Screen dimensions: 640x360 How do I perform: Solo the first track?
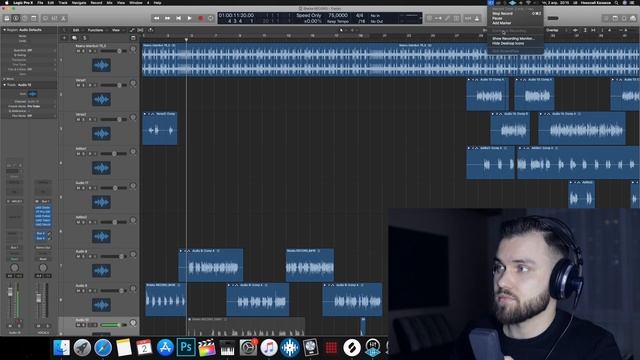[84, 51]
